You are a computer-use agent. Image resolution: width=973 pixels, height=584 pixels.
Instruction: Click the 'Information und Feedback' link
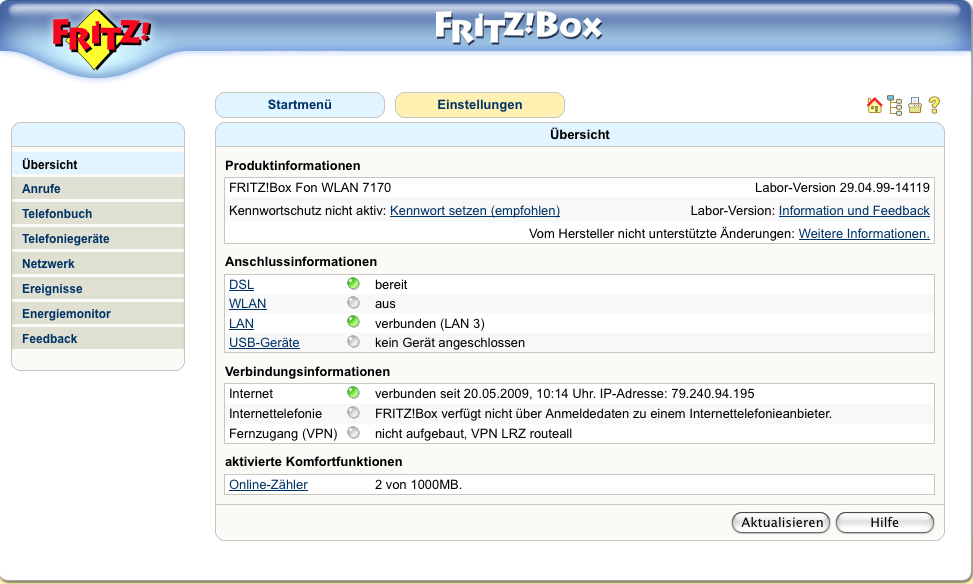pyautogui.click(x=854, y=211)
